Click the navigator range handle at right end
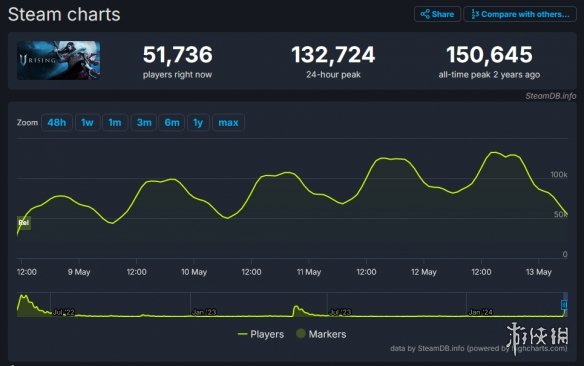The width and height of the screenshot is (584, 366). (x=564, y=305)
